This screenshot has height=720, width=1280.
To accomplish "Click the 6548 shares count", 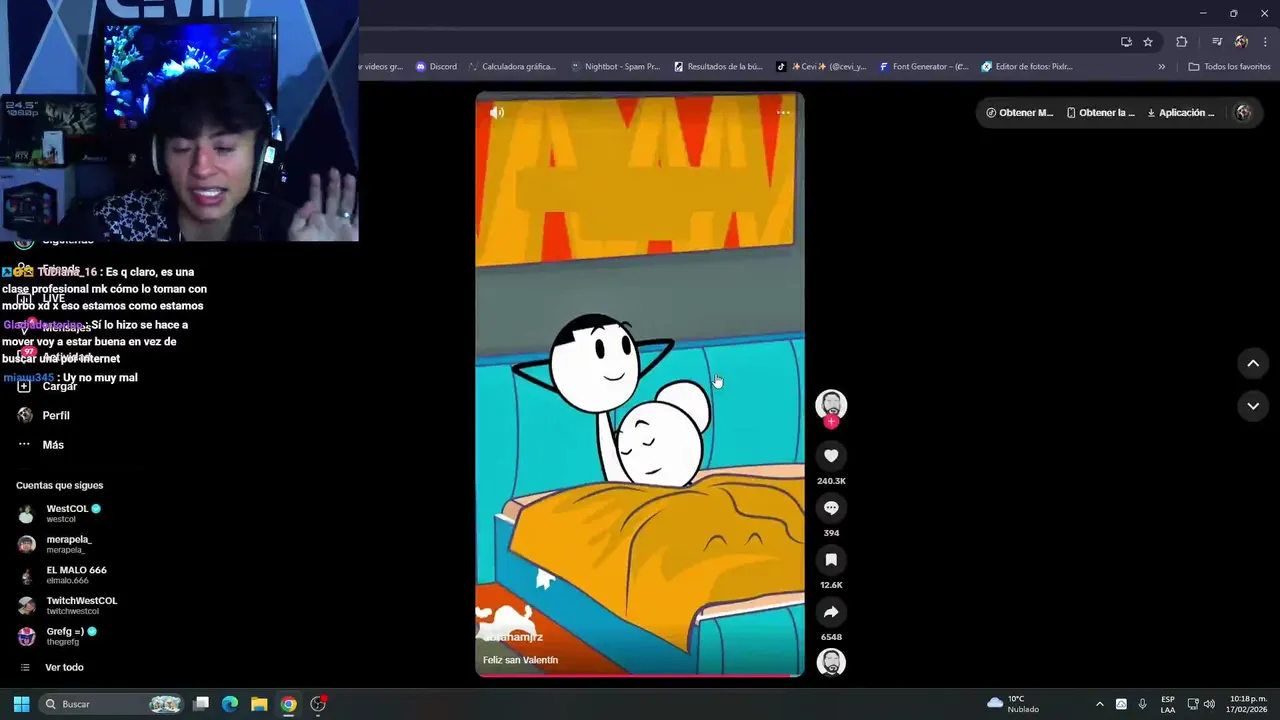I will click(x=831, y=637).
